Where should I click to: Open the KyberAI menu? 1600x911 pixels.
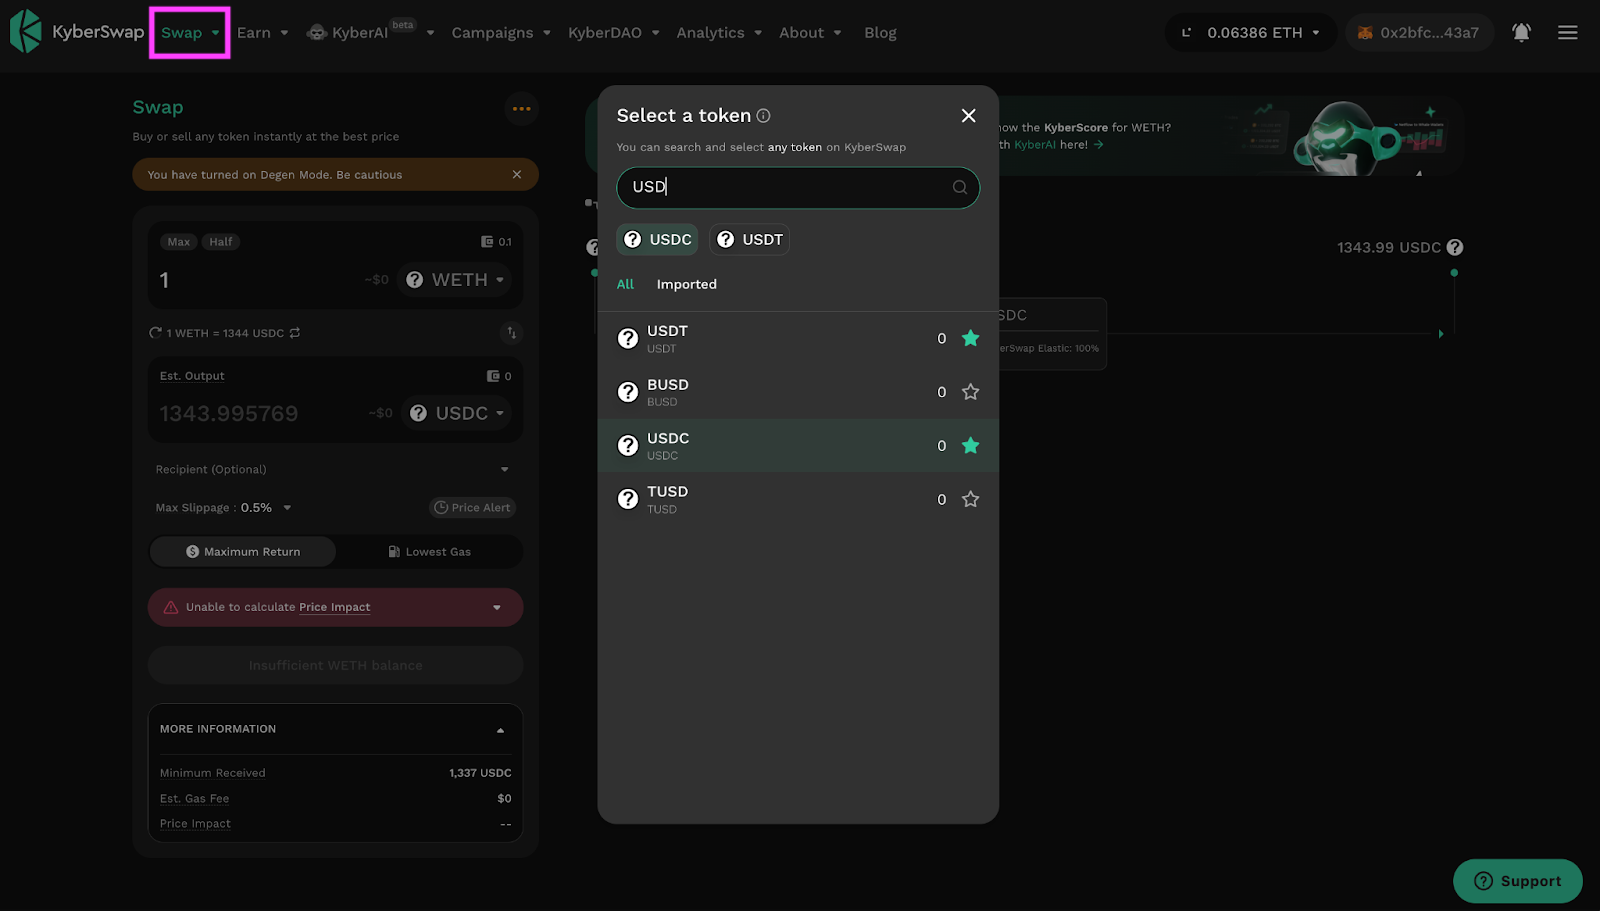point(370,33)
